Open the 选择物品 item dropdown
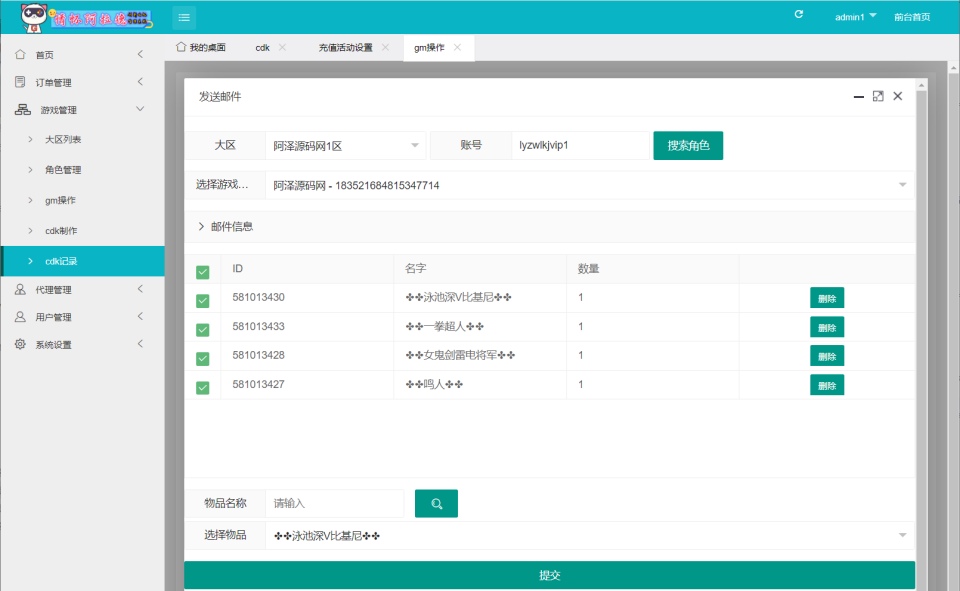Screen dimensions: 960x591 [589, 535]
